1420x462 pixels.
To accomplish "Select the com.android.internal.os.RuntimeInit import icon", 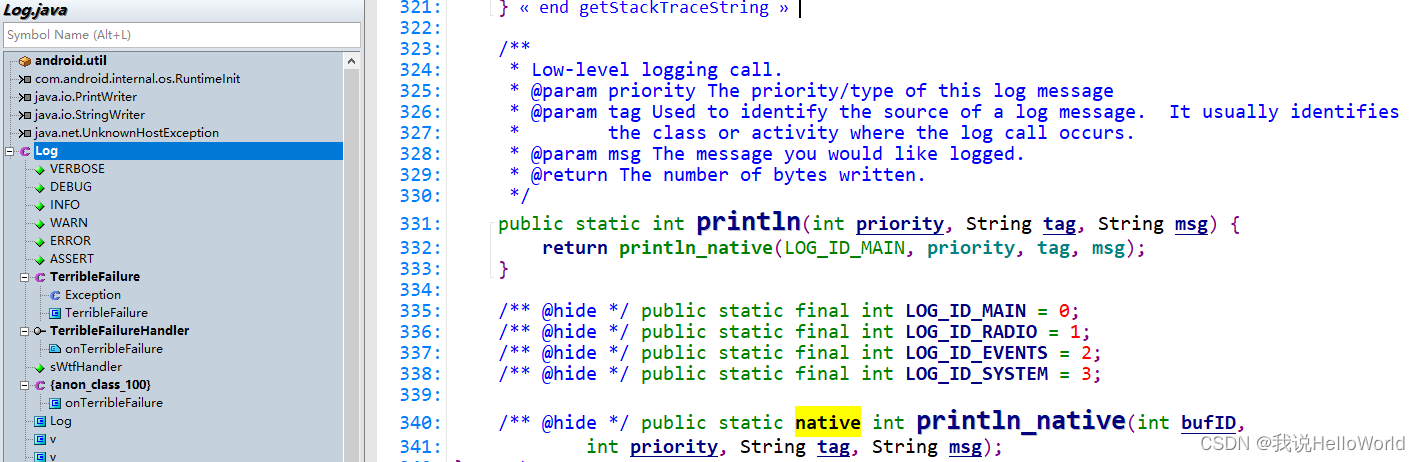I will [x=25, y=79].
